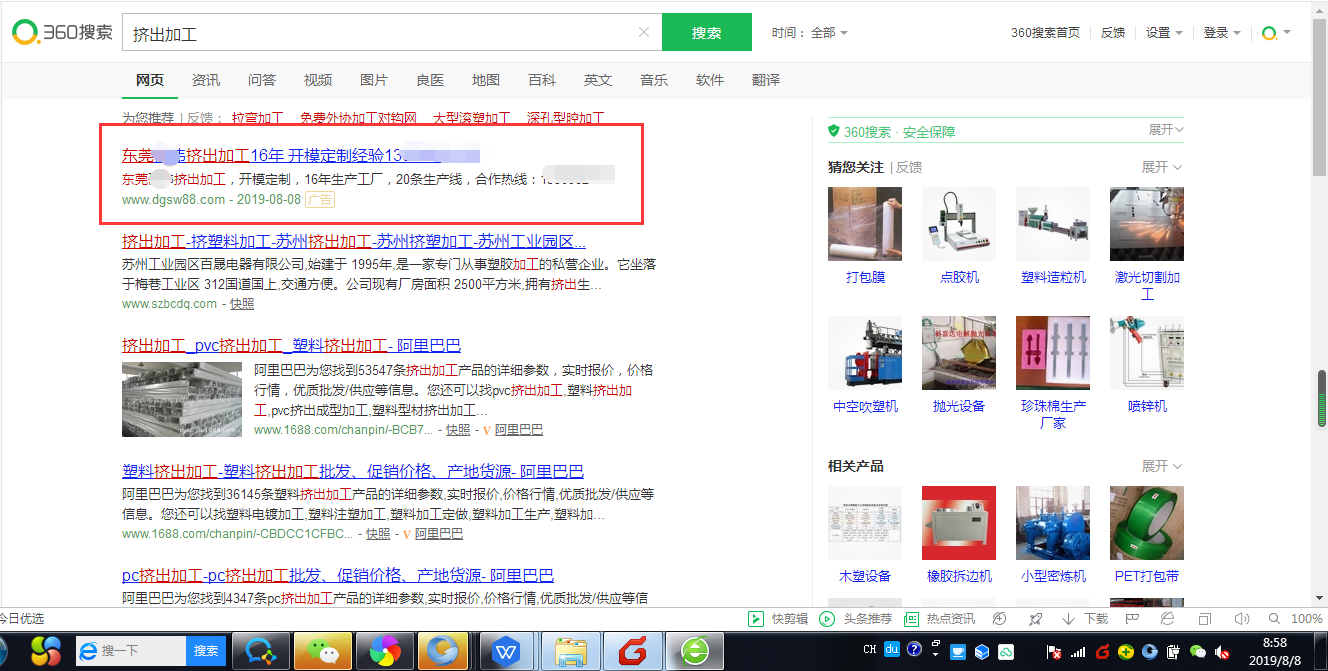Image resolution: width=1328 pixels, height=671 pixels.
Task: Open the 点胶机 product thumbnail
Action: [959, 224]
